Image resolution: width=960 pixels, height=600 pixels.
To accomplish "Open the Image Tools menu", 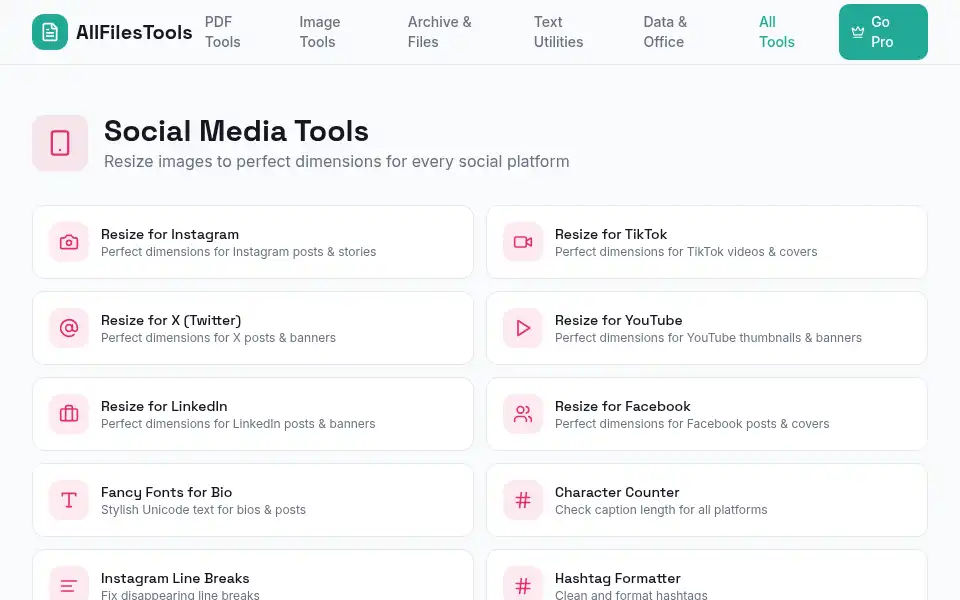I will click(320, 32).
